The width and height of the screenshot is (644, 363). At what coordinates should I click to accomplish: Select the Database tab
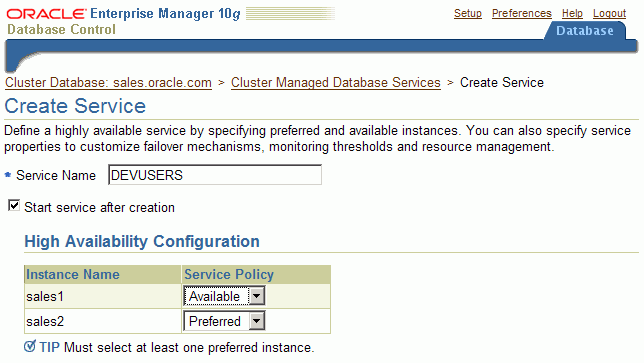point(585,31)
